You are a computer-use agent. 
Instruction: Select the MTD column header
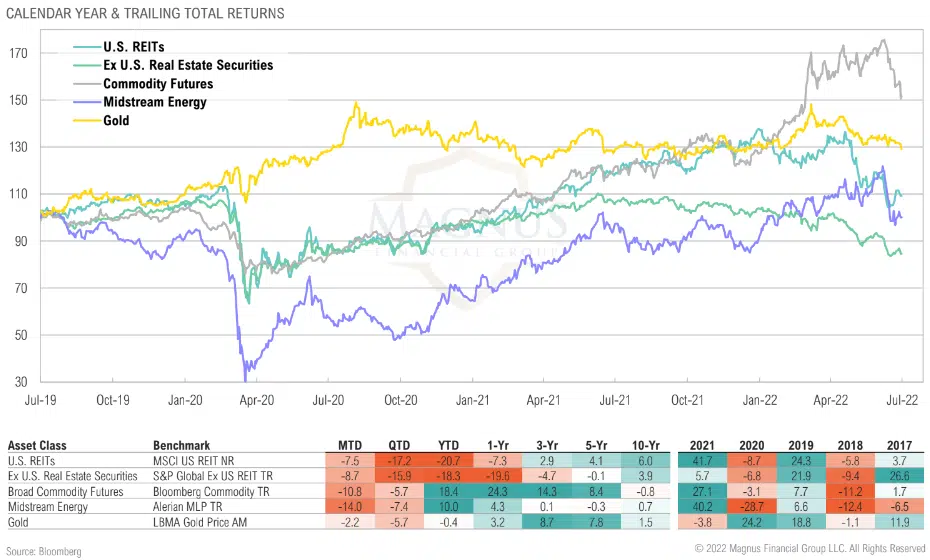350,443
